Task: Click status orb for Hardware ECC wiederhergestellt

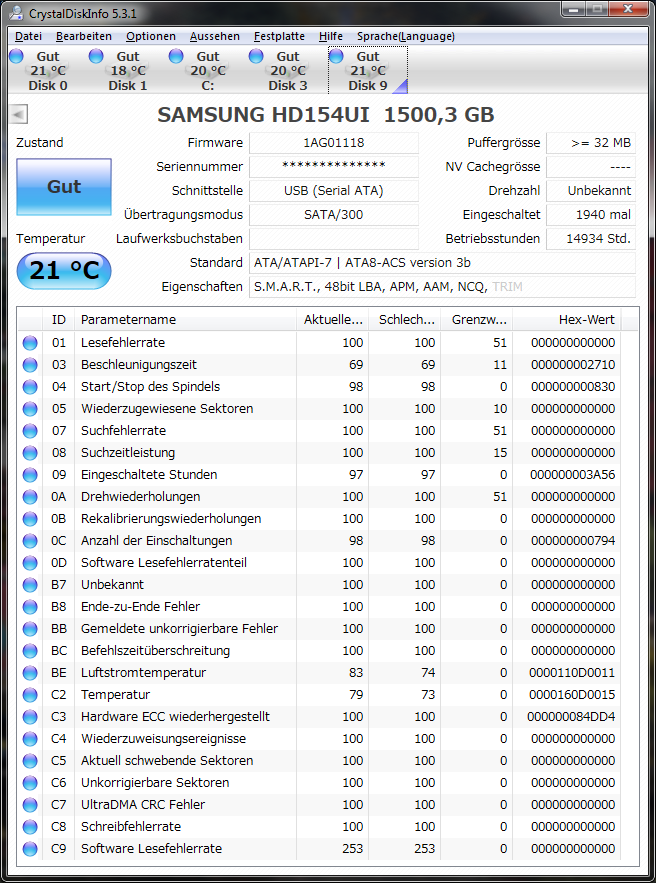Action: click(30, 716)
